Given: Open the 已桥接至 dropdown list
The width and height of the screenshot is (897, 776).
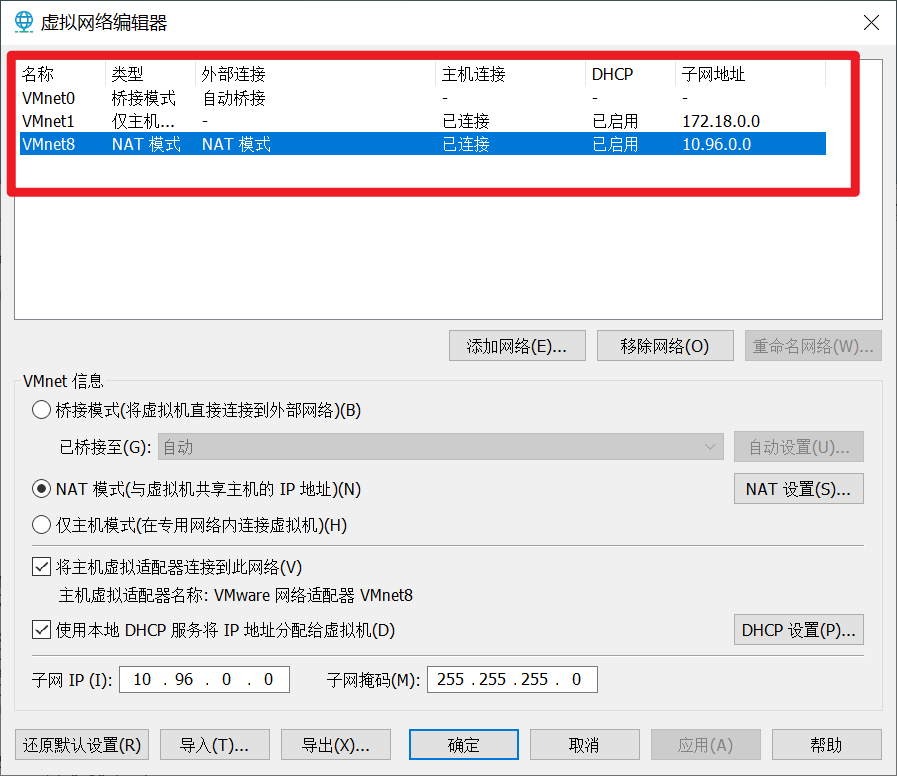Looking at the screenshot, I should coord(439,447).
